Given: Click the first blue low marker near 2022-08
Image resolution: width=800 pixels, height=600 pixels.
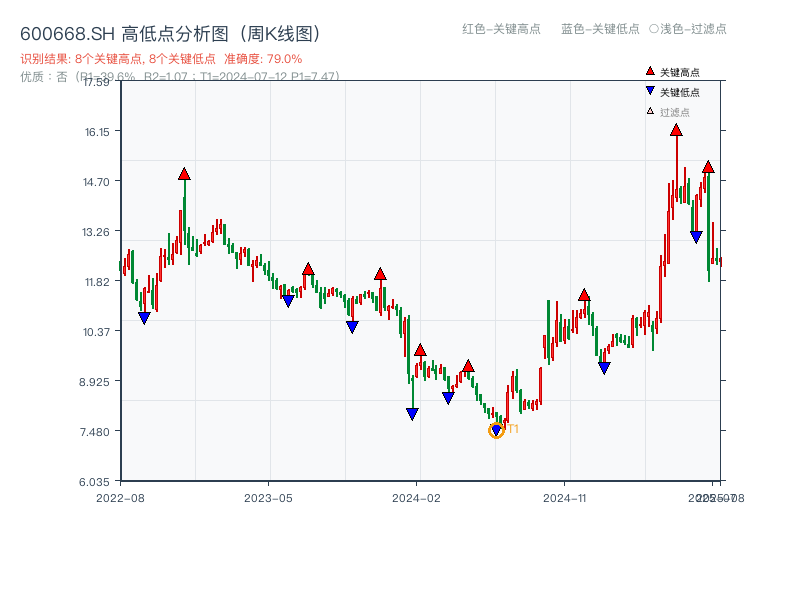Looking at the screenshot, I should (x=145, y=317).
